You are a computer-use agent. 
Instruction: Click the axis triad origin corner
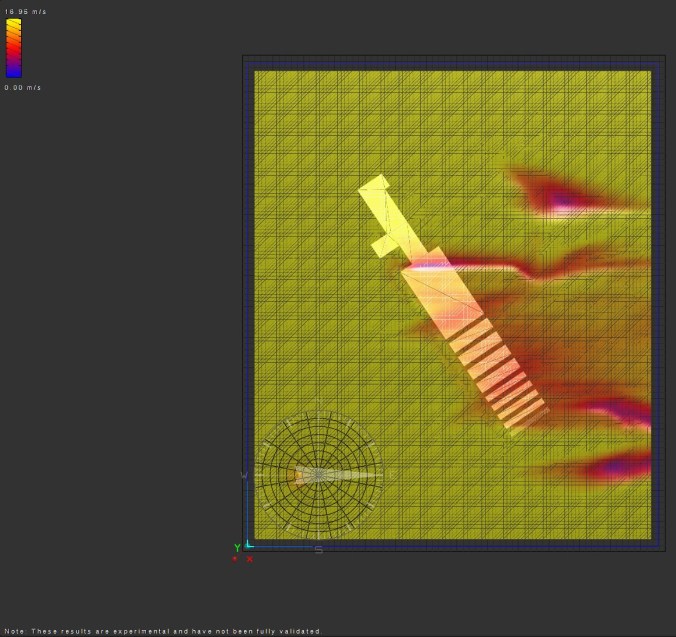[249, 544]
